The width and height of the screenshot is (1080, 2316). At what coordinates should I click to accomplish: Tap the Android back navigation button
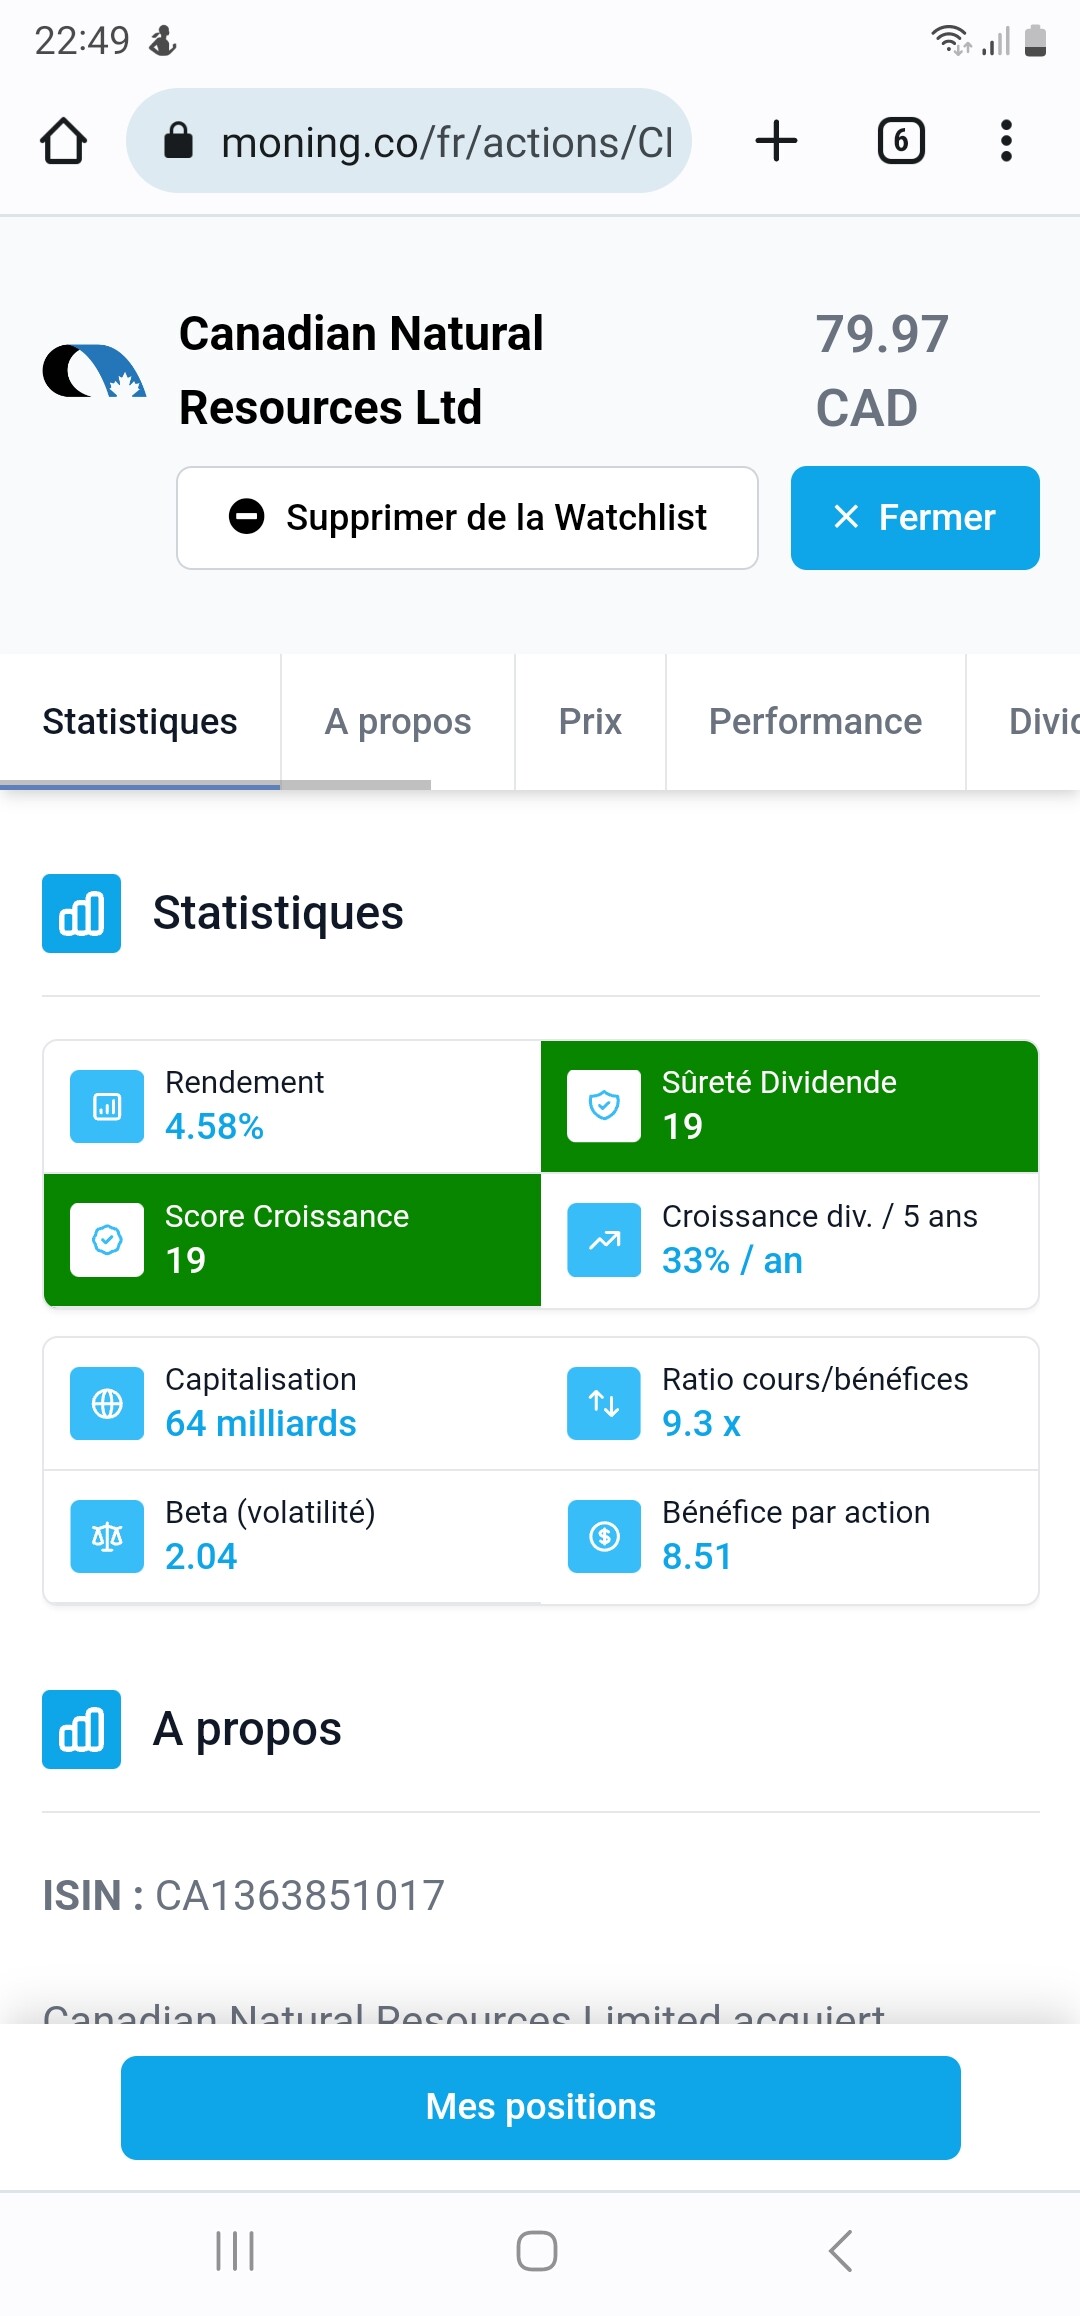841,2251
